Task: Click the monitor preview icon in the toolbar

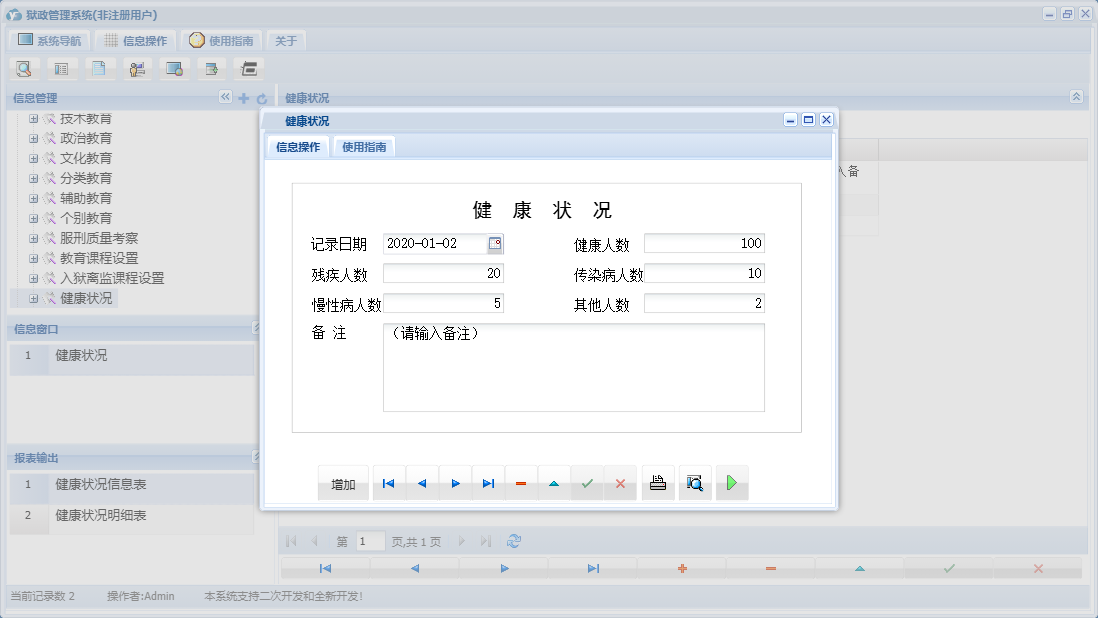Action: pyautogui.click(x=174, y=68)
